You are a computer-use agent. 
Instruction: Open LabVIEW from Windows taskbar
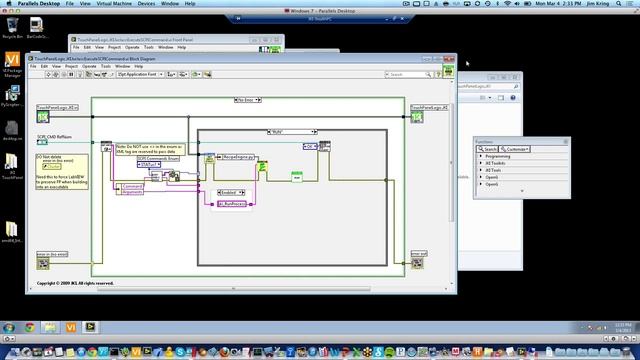coord(90,327)
